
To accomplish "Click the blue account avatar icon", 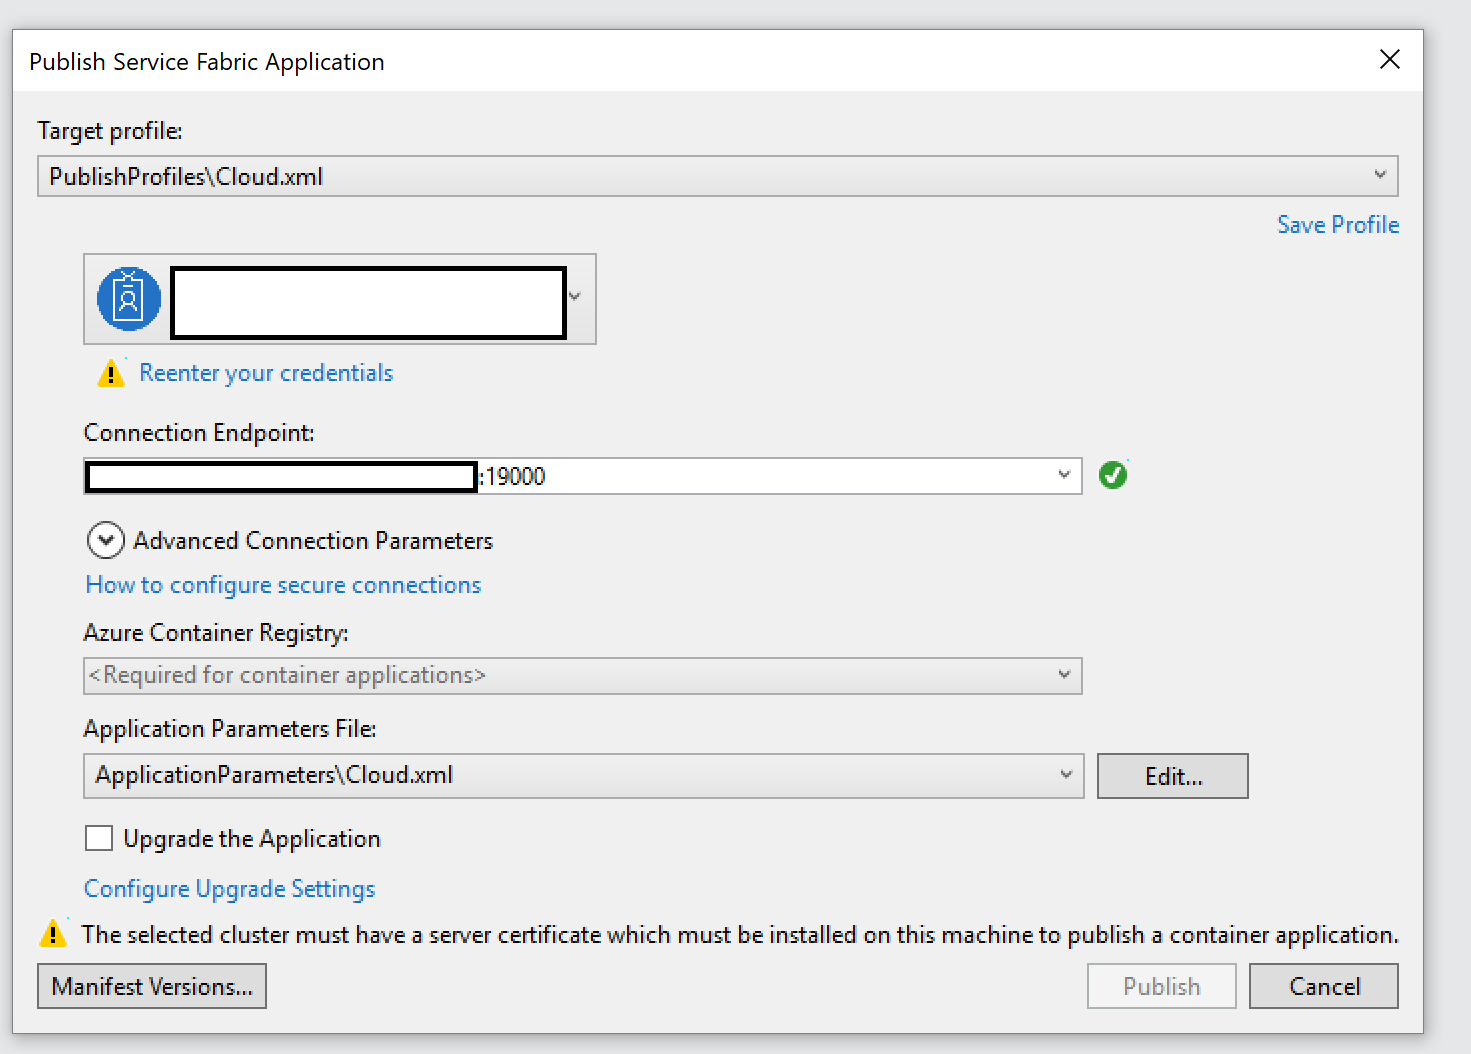I will 128,298.
